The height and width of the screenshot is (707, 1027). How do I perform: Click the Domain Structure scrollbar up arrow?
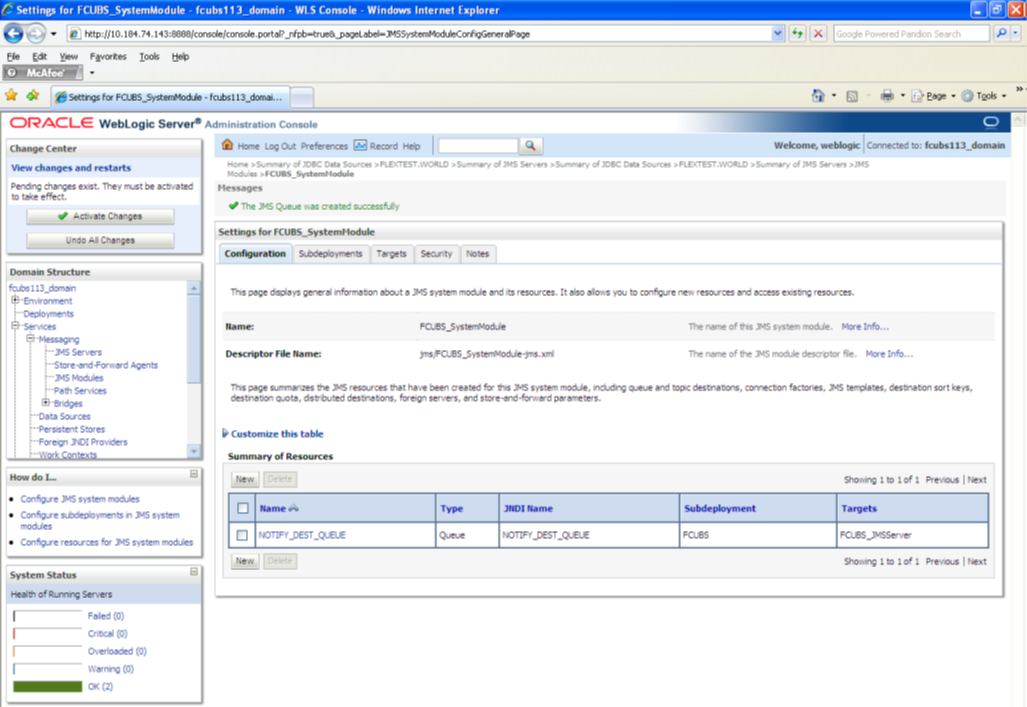click(x=194, y=288)
